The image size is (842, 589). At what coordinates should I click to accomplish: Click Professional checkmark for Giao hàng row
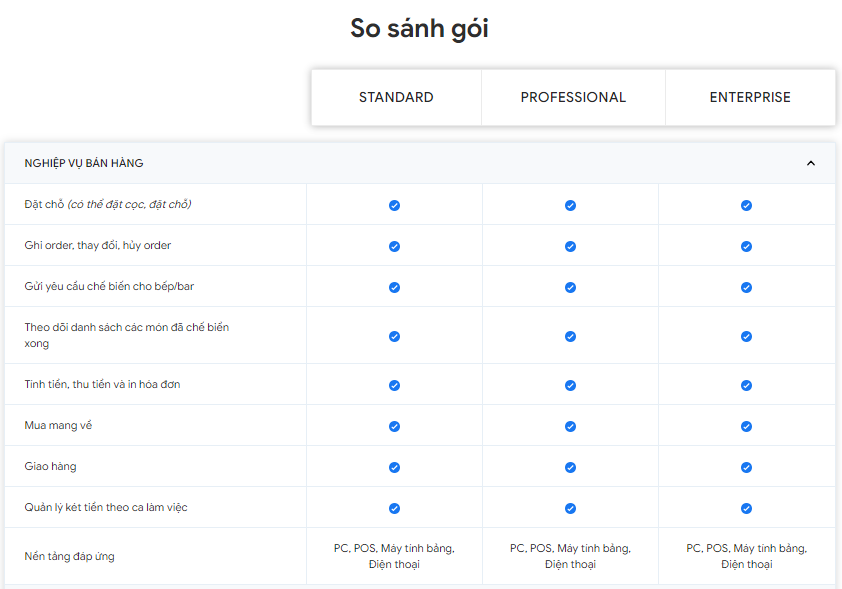coord(570,467)
